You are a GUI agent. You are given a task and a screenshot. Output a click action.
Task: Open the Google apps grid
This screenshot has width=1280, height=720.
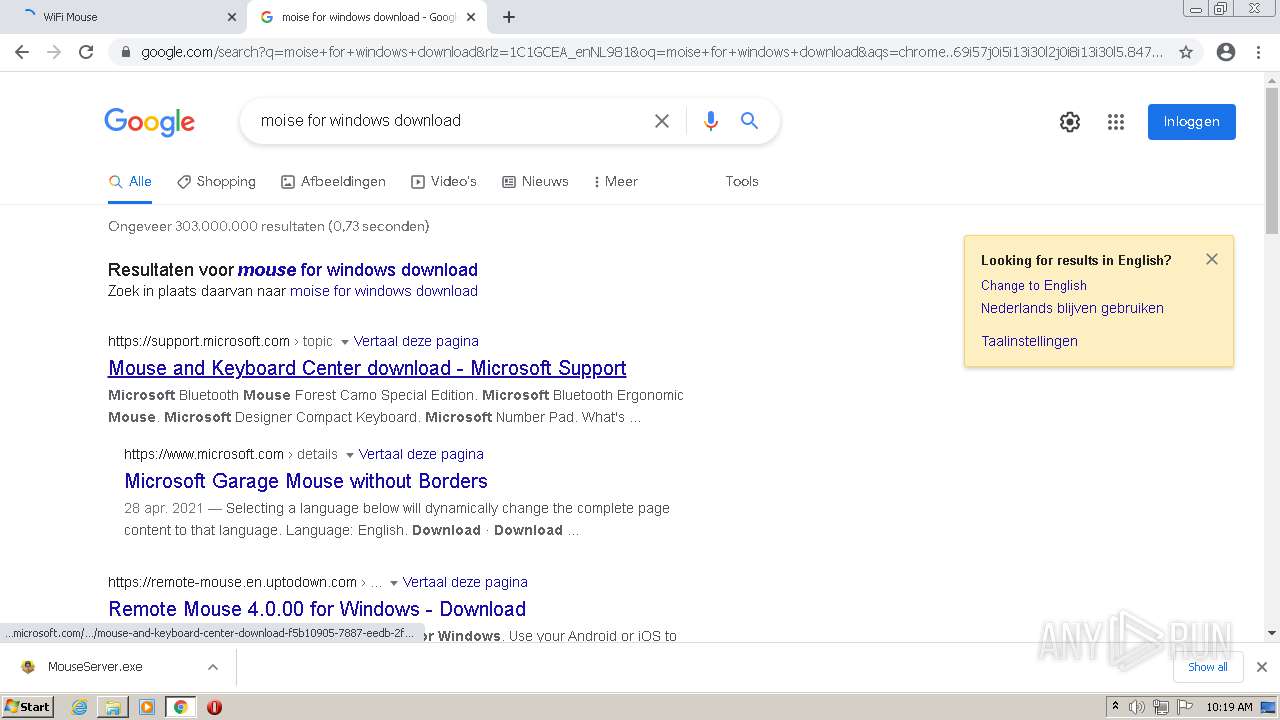[1116, 122]
